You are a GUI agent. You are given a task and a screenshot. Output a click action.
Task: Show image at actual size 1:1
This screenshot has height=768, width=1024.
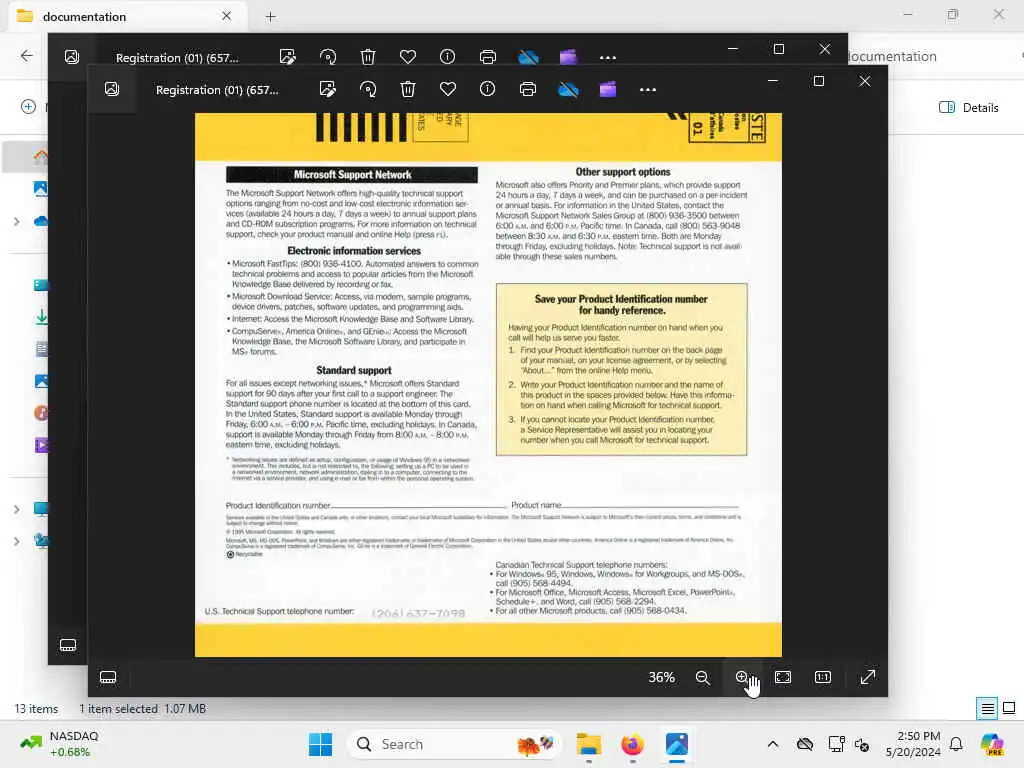pyautogui.click(x=823, y=677)
